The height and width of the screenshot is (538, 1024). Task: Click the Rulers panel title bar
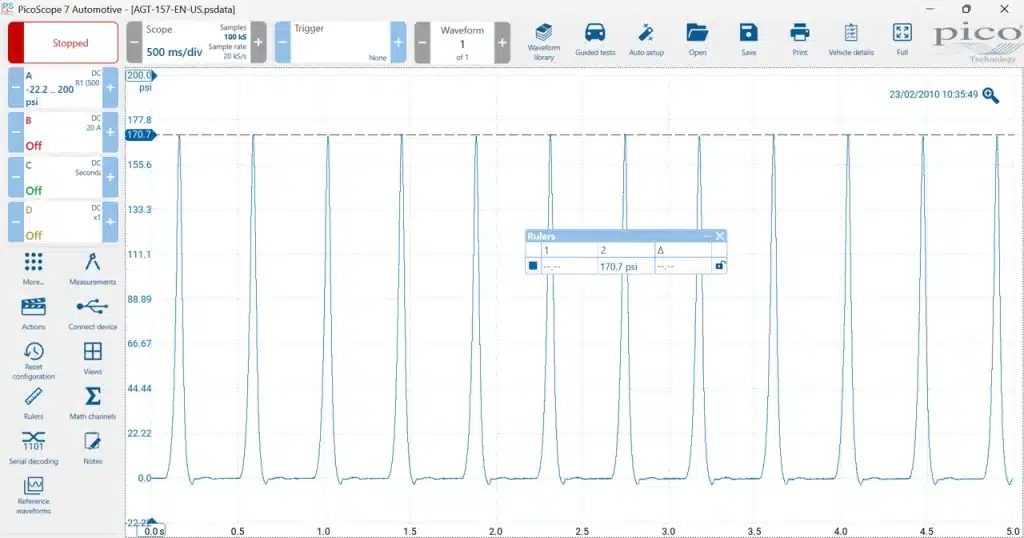614,236
